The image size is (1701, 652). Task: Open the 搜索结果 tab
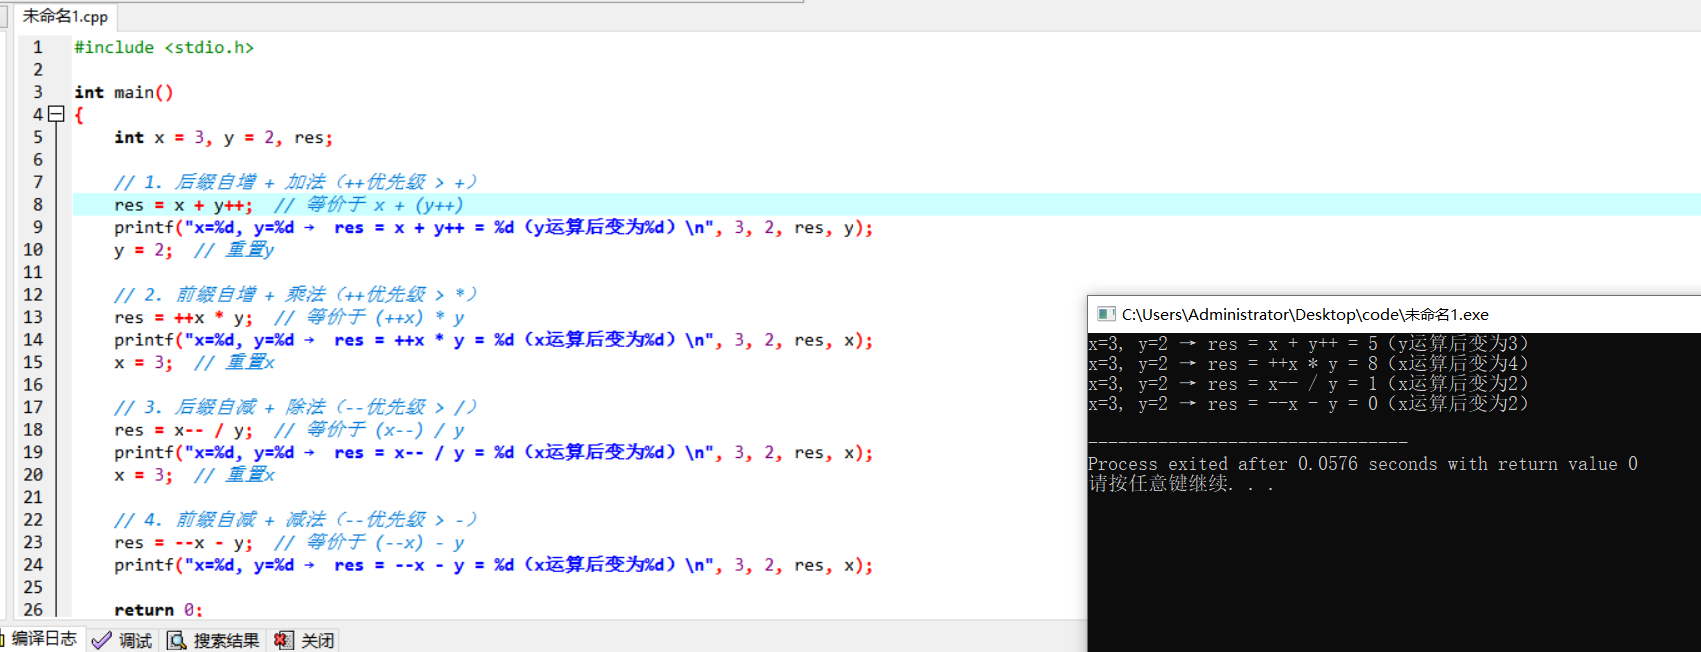point(213,640)
